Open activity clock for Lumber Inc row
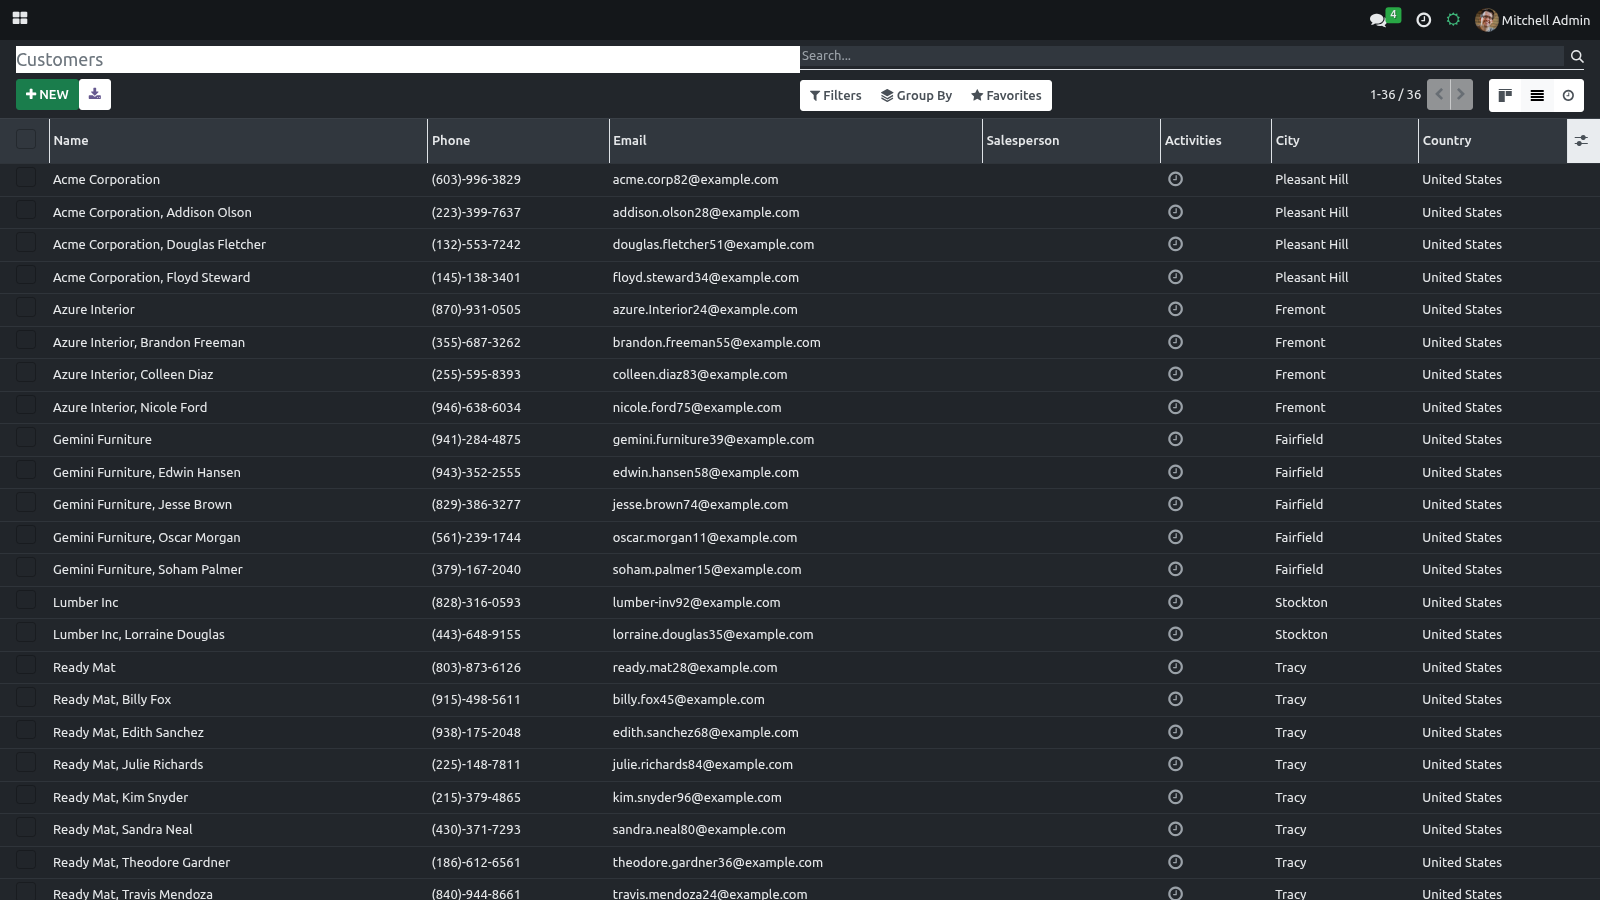The width and height of the screenshot is (1600, 900). pos(1175,602)
